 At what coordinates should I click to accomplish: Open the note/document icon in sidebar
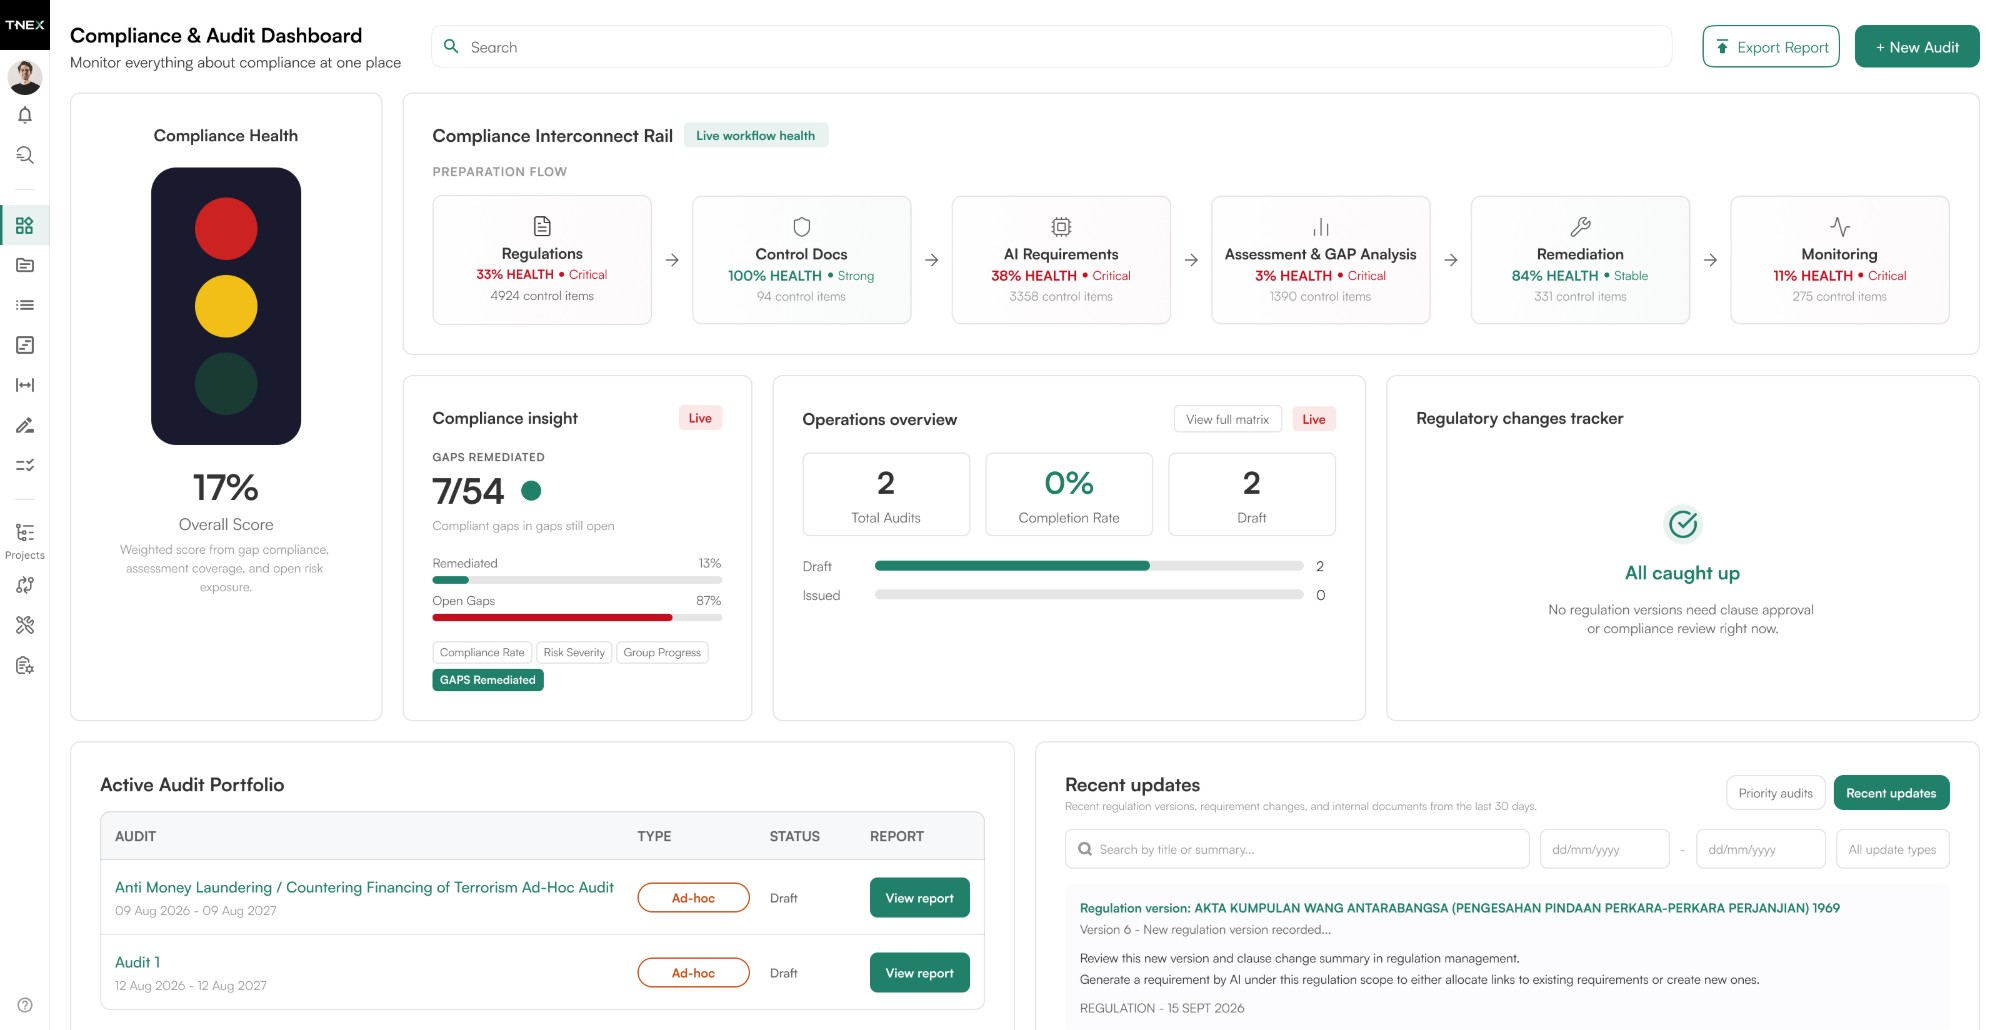[25, 345]
